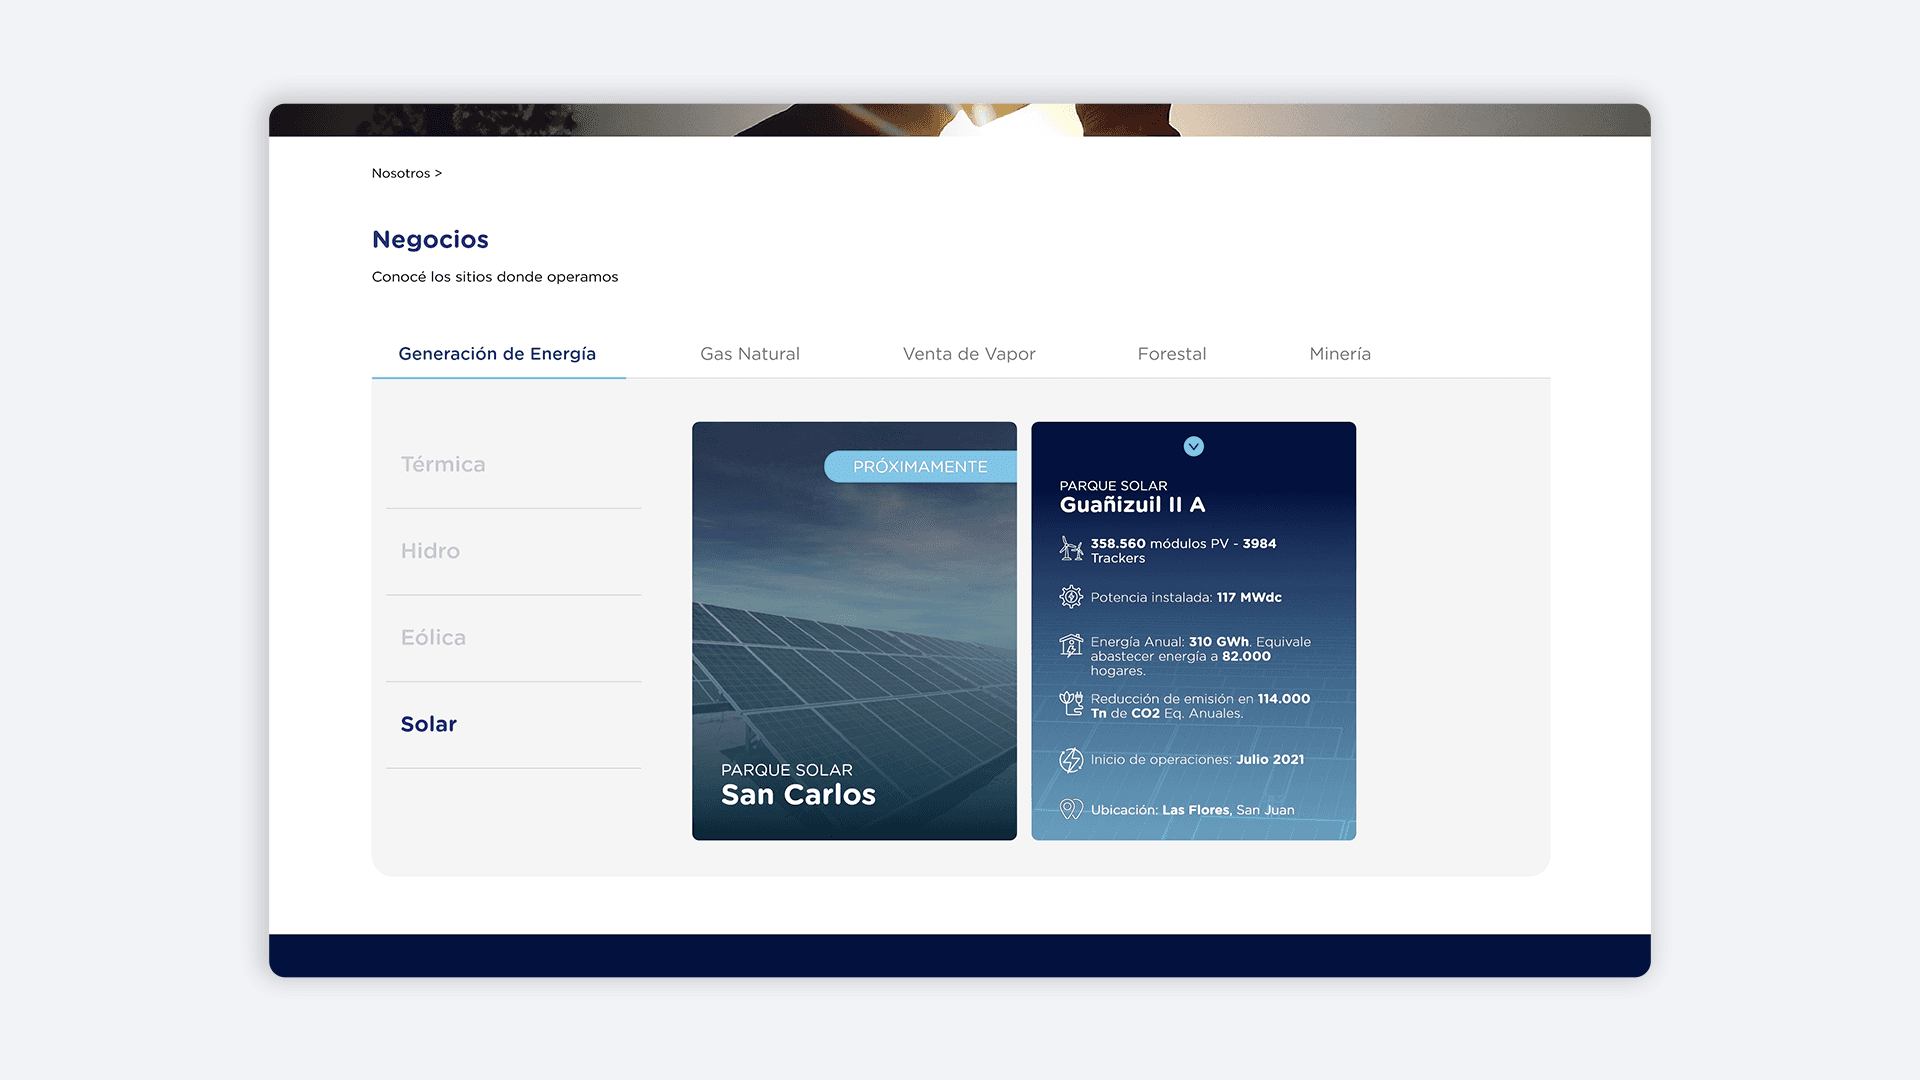This screenshot has height=1080, width=1920.
Task: Switch to the Minería tab
Action: [x=1340, y=353]
